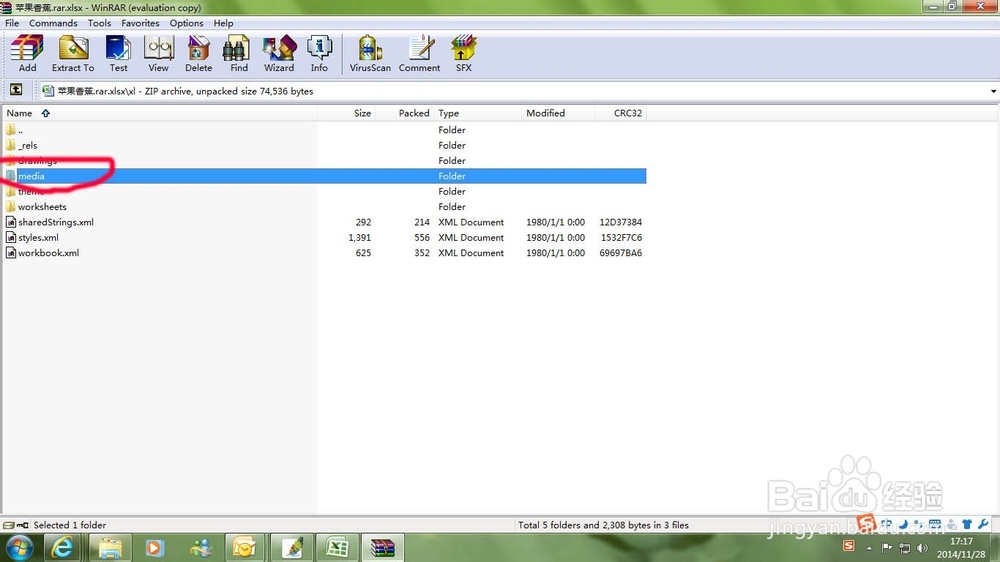Open the Action Center flag icon
Screen dimensions: 1000x562
887,547
